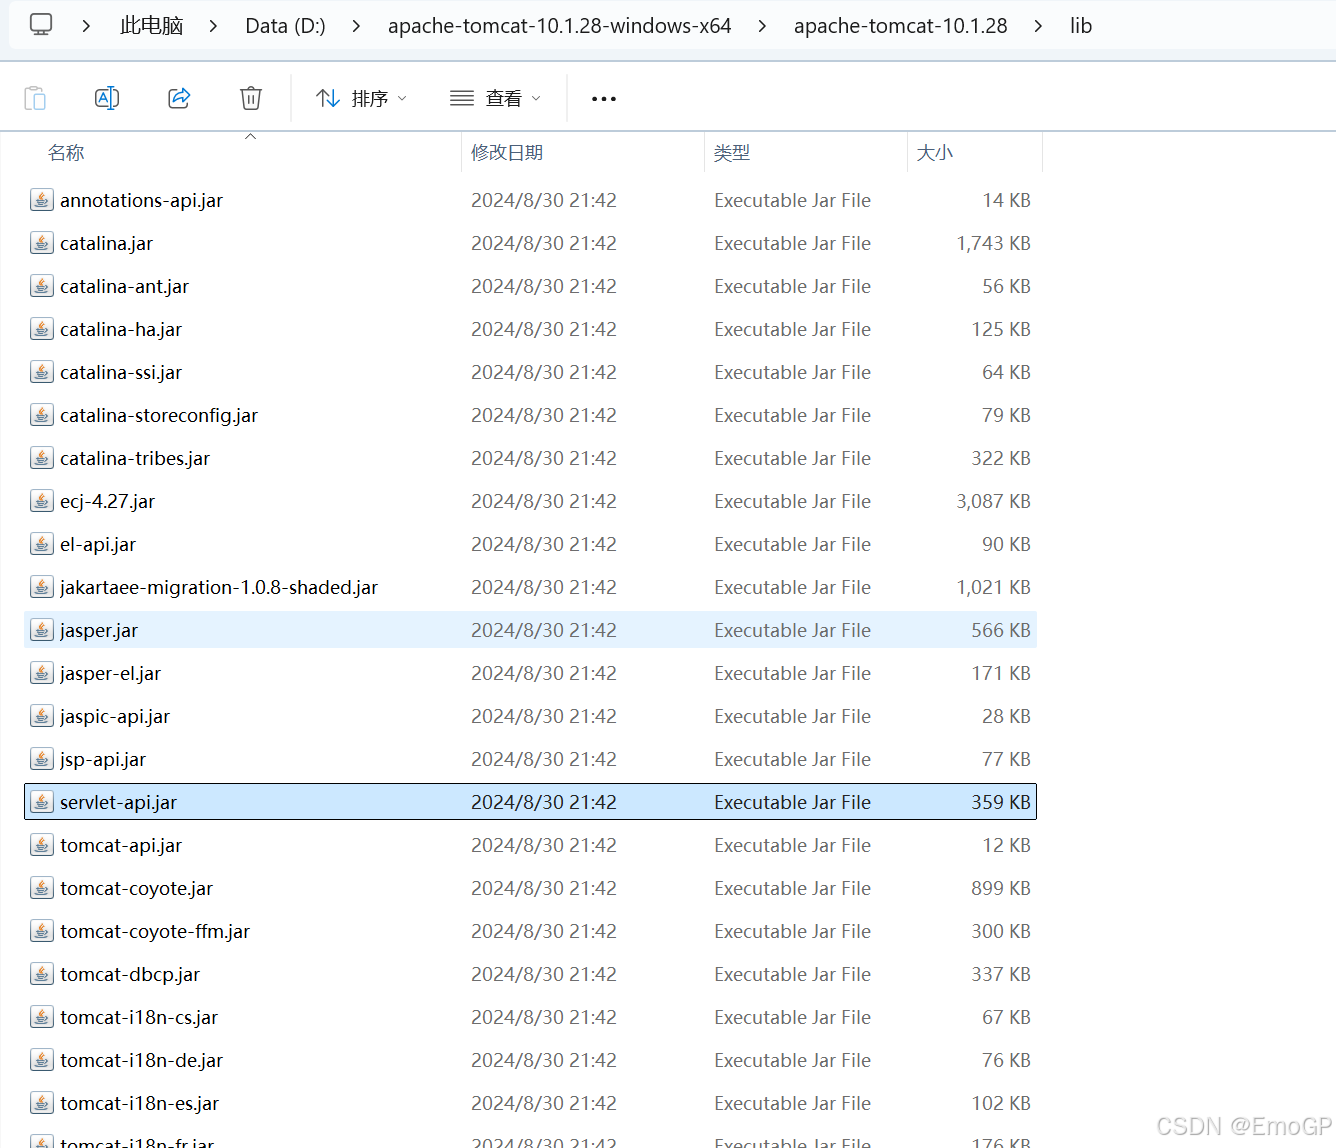Click the Share toolbar icon
The width and height of the screenshot is (1336, 1148).
click(179, 98)
